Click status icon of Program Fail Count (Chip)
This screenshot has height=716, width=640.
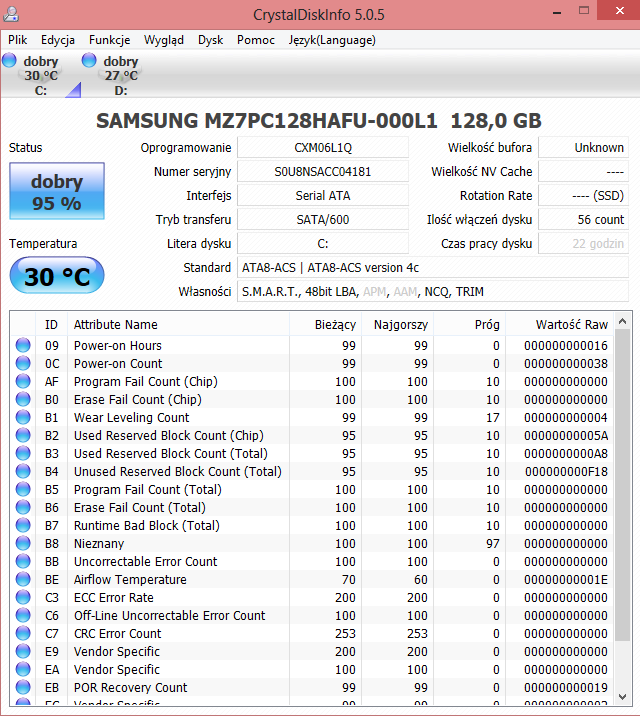[23, 381]
